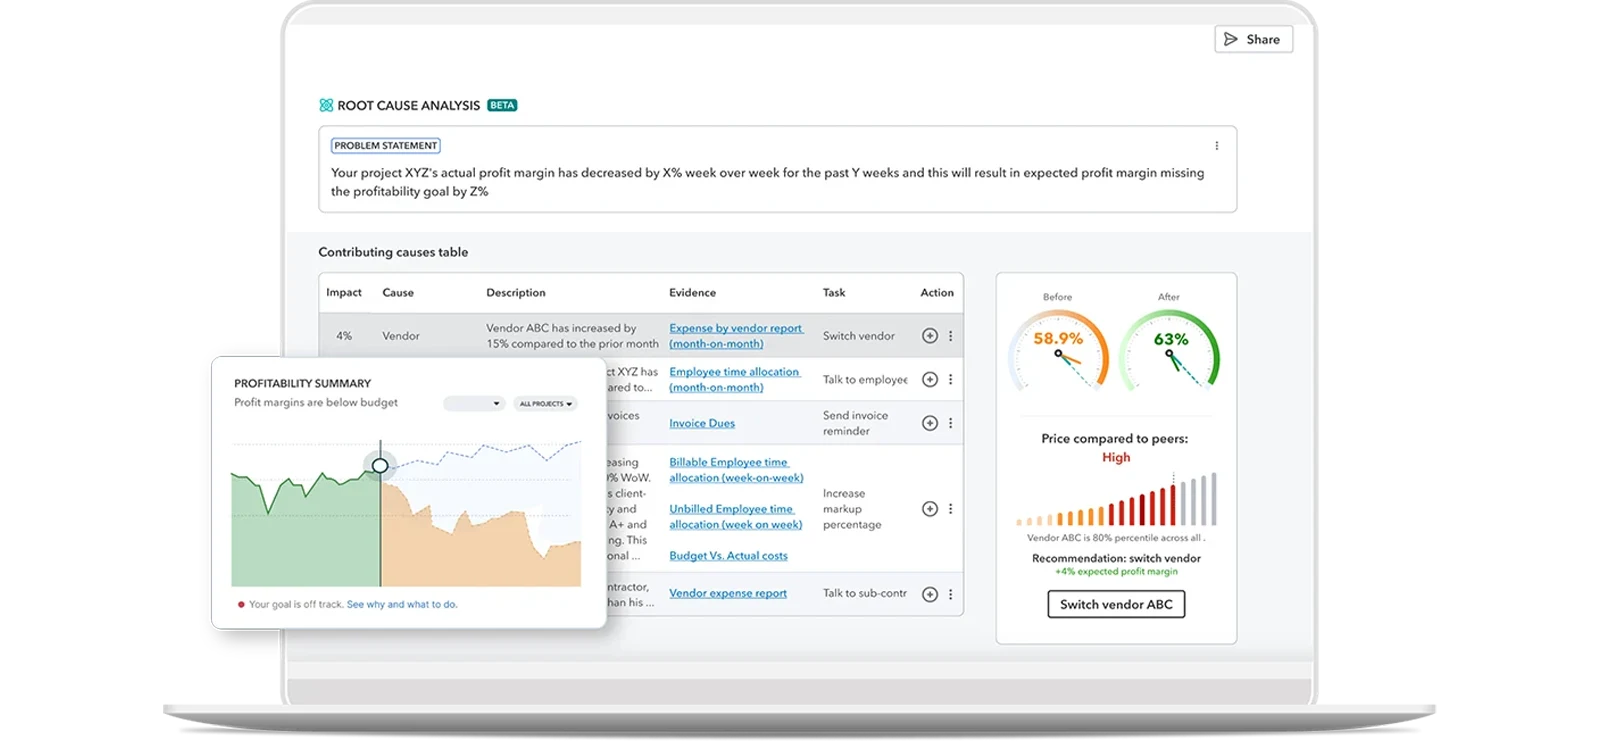This screenshot has width=1600, height=741.
Task: Open See why and what to do link
Action: tap(402, 604)
